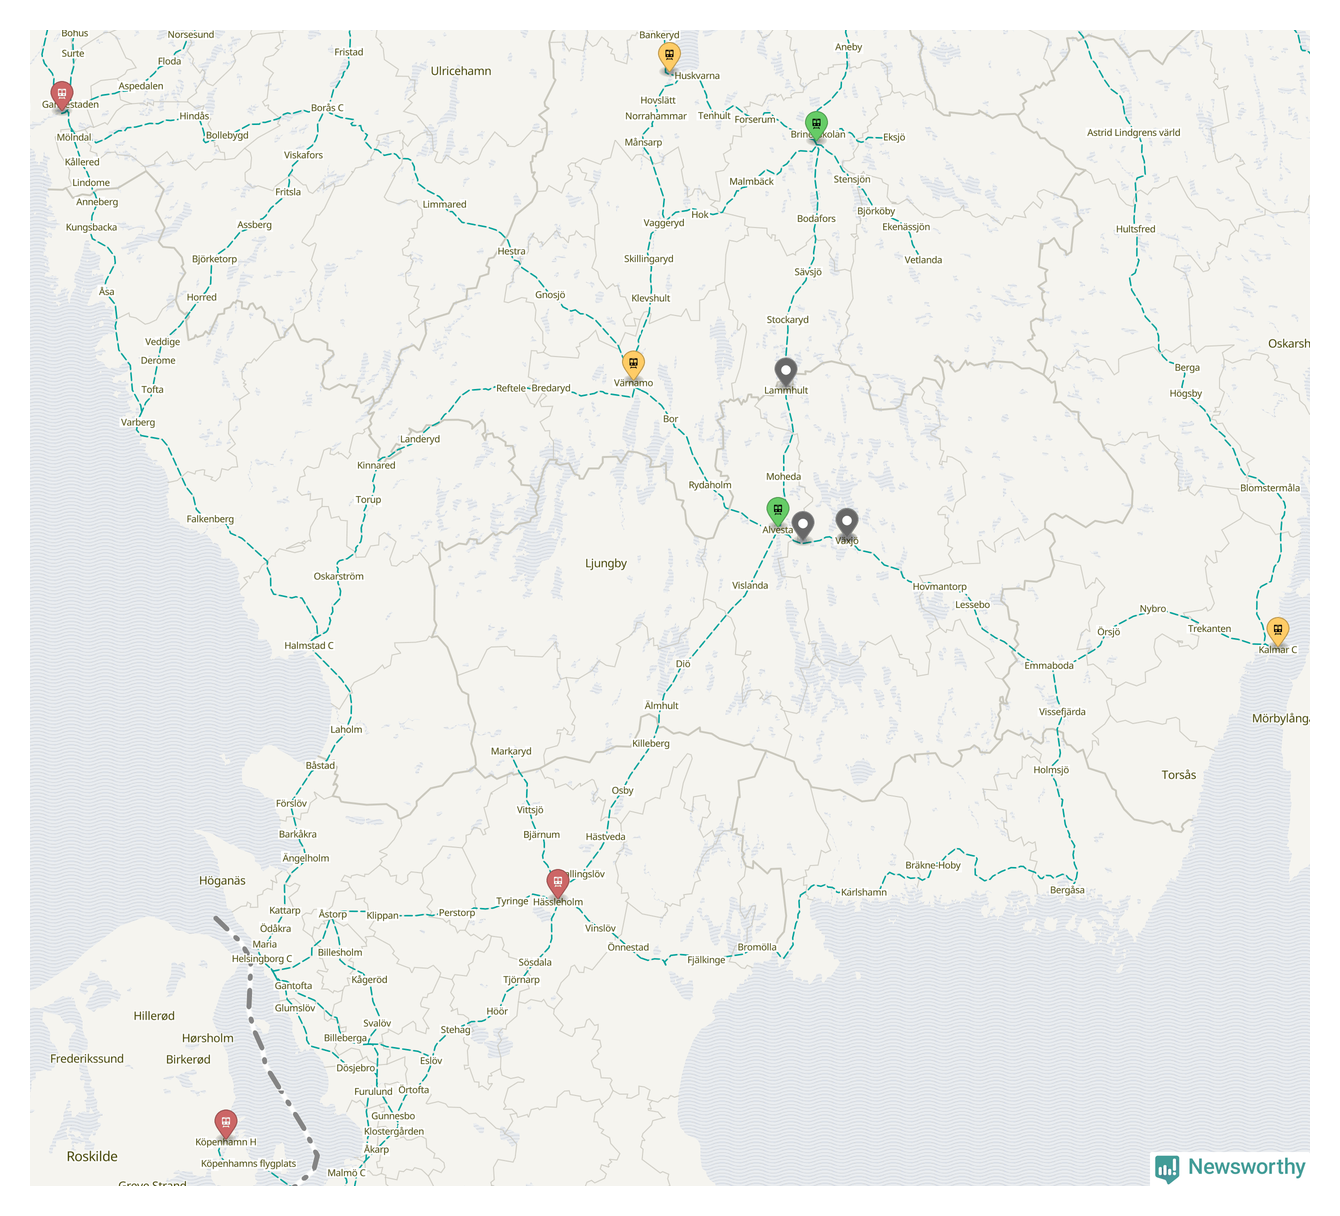Select the Emmaboda station label
1340x1216 pixels.
point(1049,666)
